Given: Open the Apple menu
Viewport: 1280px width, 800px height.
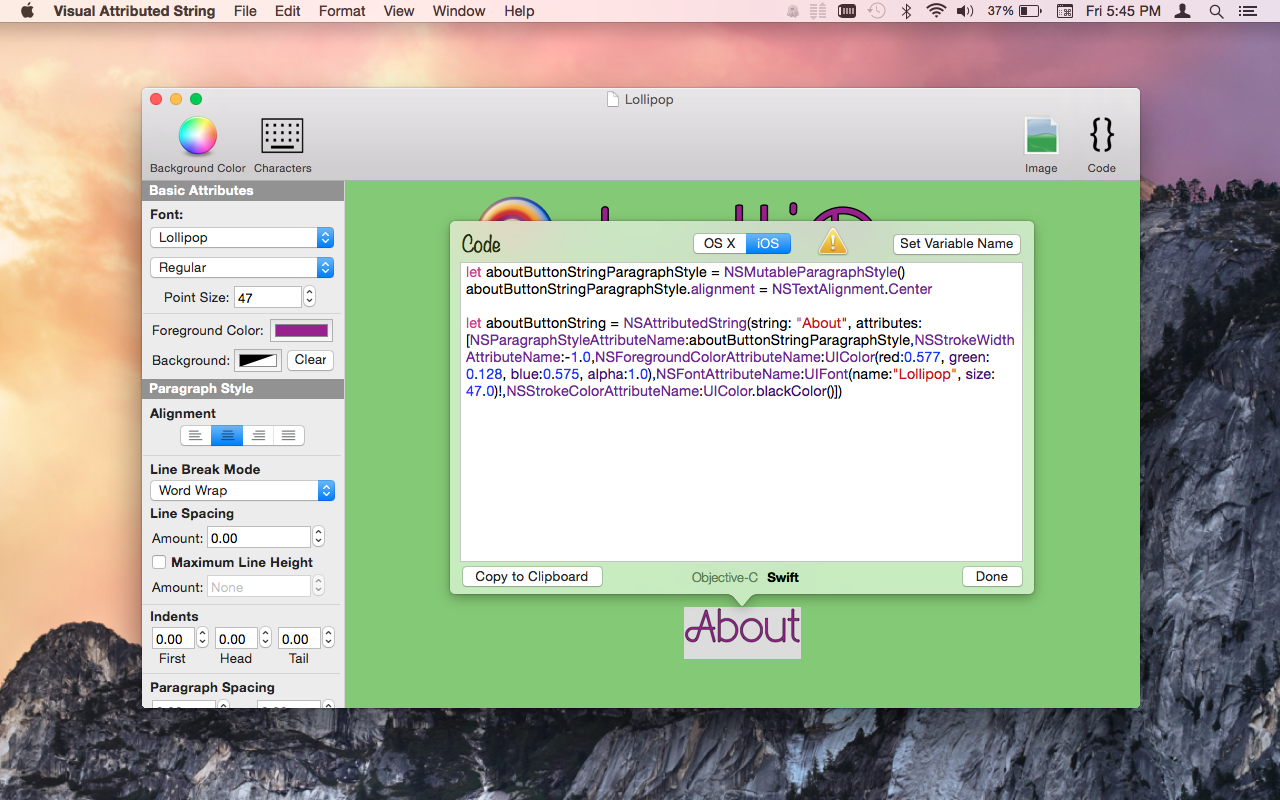Looking at the screenshot, I should (27, 11).
